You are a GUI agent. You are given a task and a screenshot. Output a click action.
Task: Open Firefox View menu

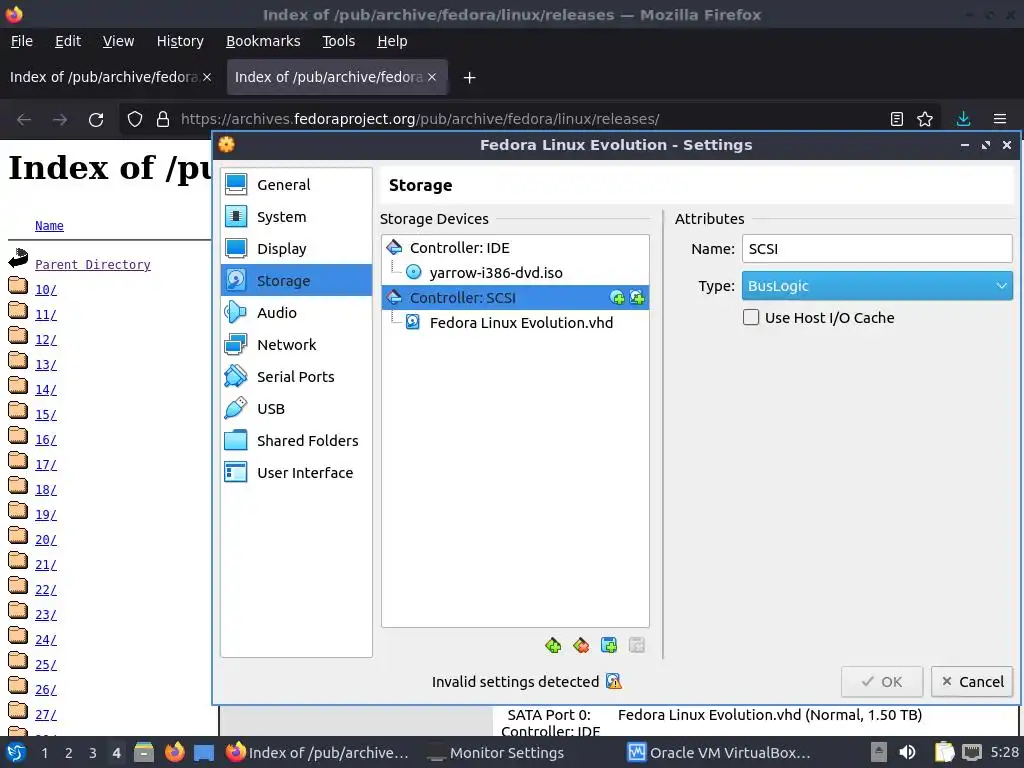click(118, 41)
